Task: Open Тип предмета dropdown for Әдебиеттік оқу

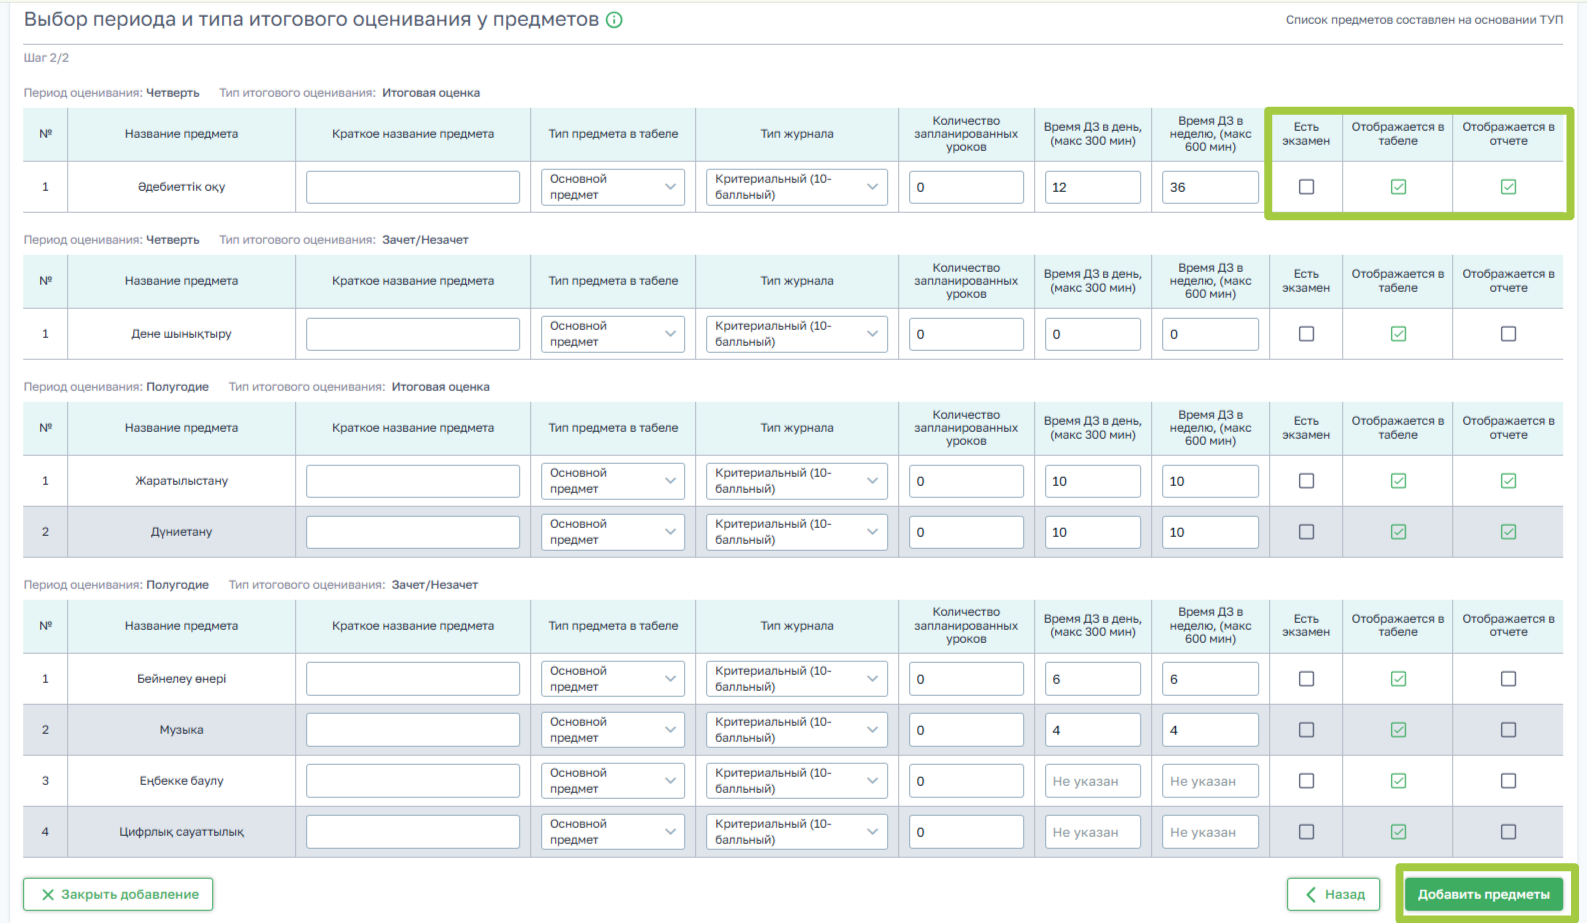Action: pos(612,187)
